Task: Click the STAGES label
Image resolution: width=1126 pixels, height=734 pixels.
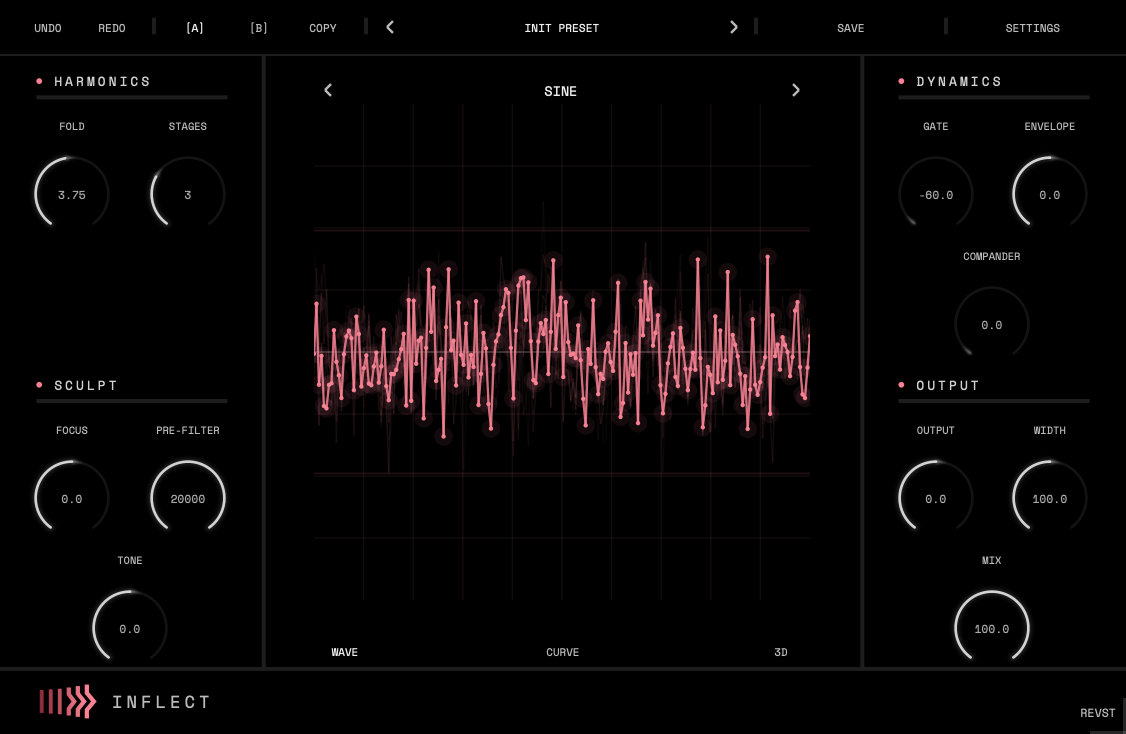Action: tap(187, 126)
